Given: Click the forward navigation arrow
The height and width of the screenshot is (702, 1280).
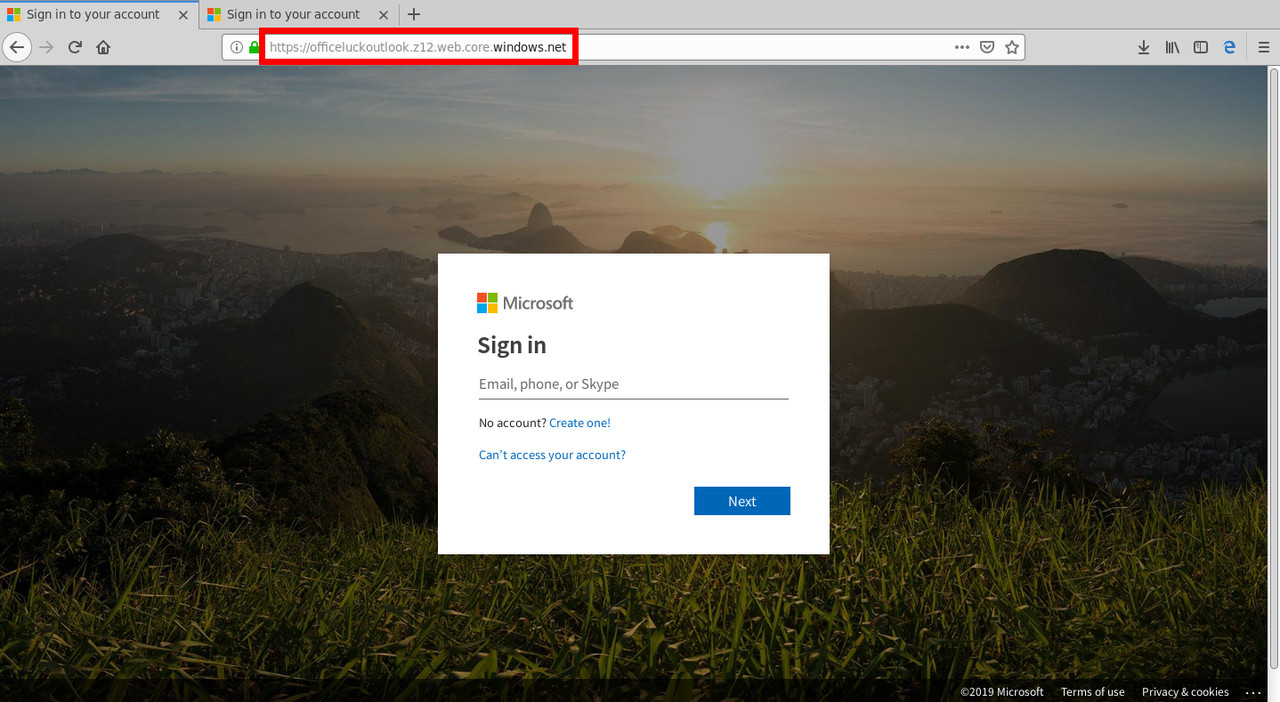Looking at the screenshot, I should coord(46,47).
